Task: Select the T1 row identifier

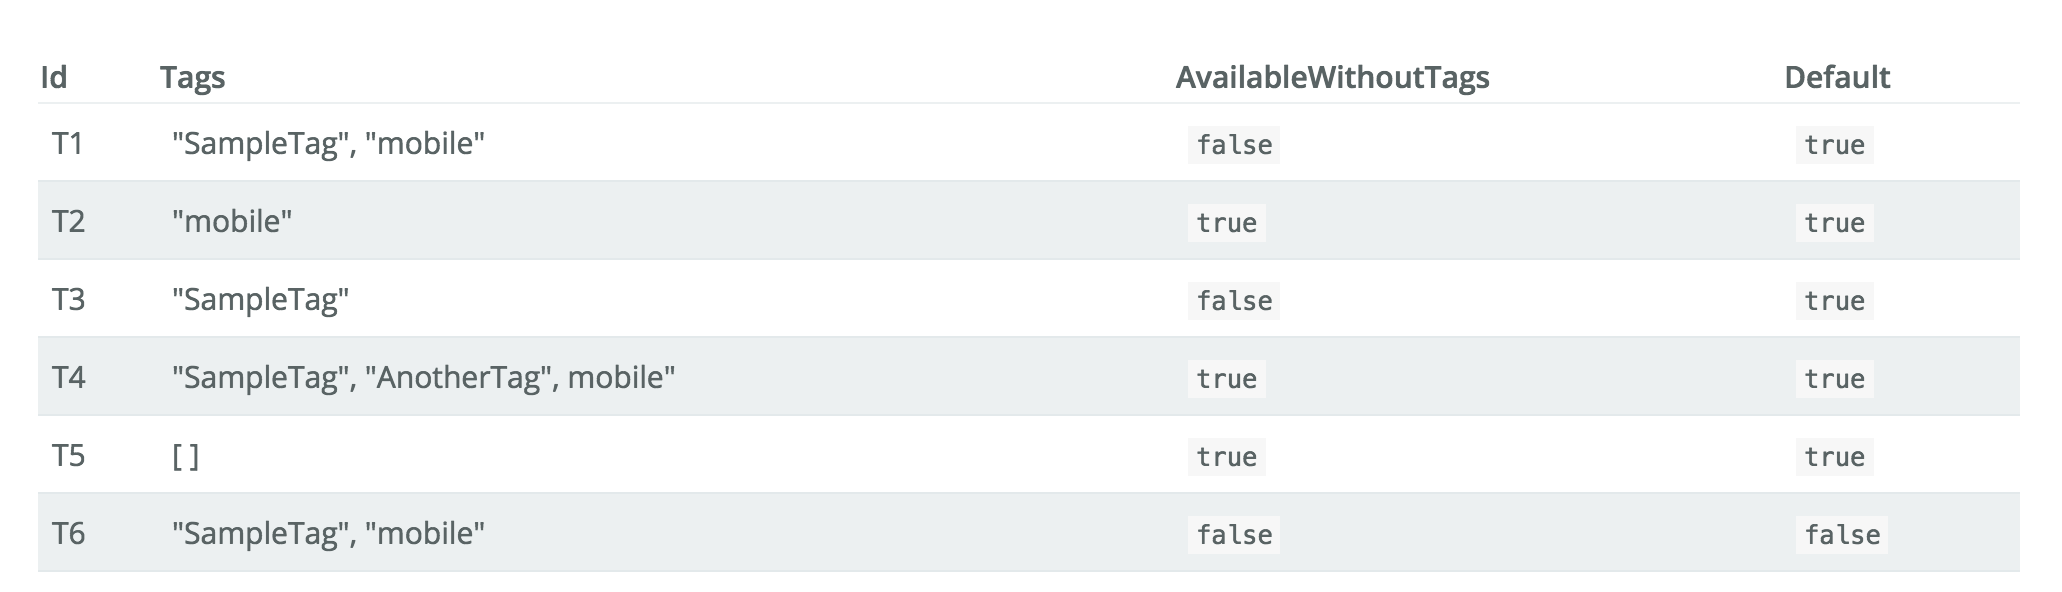Action: [68, 144]
